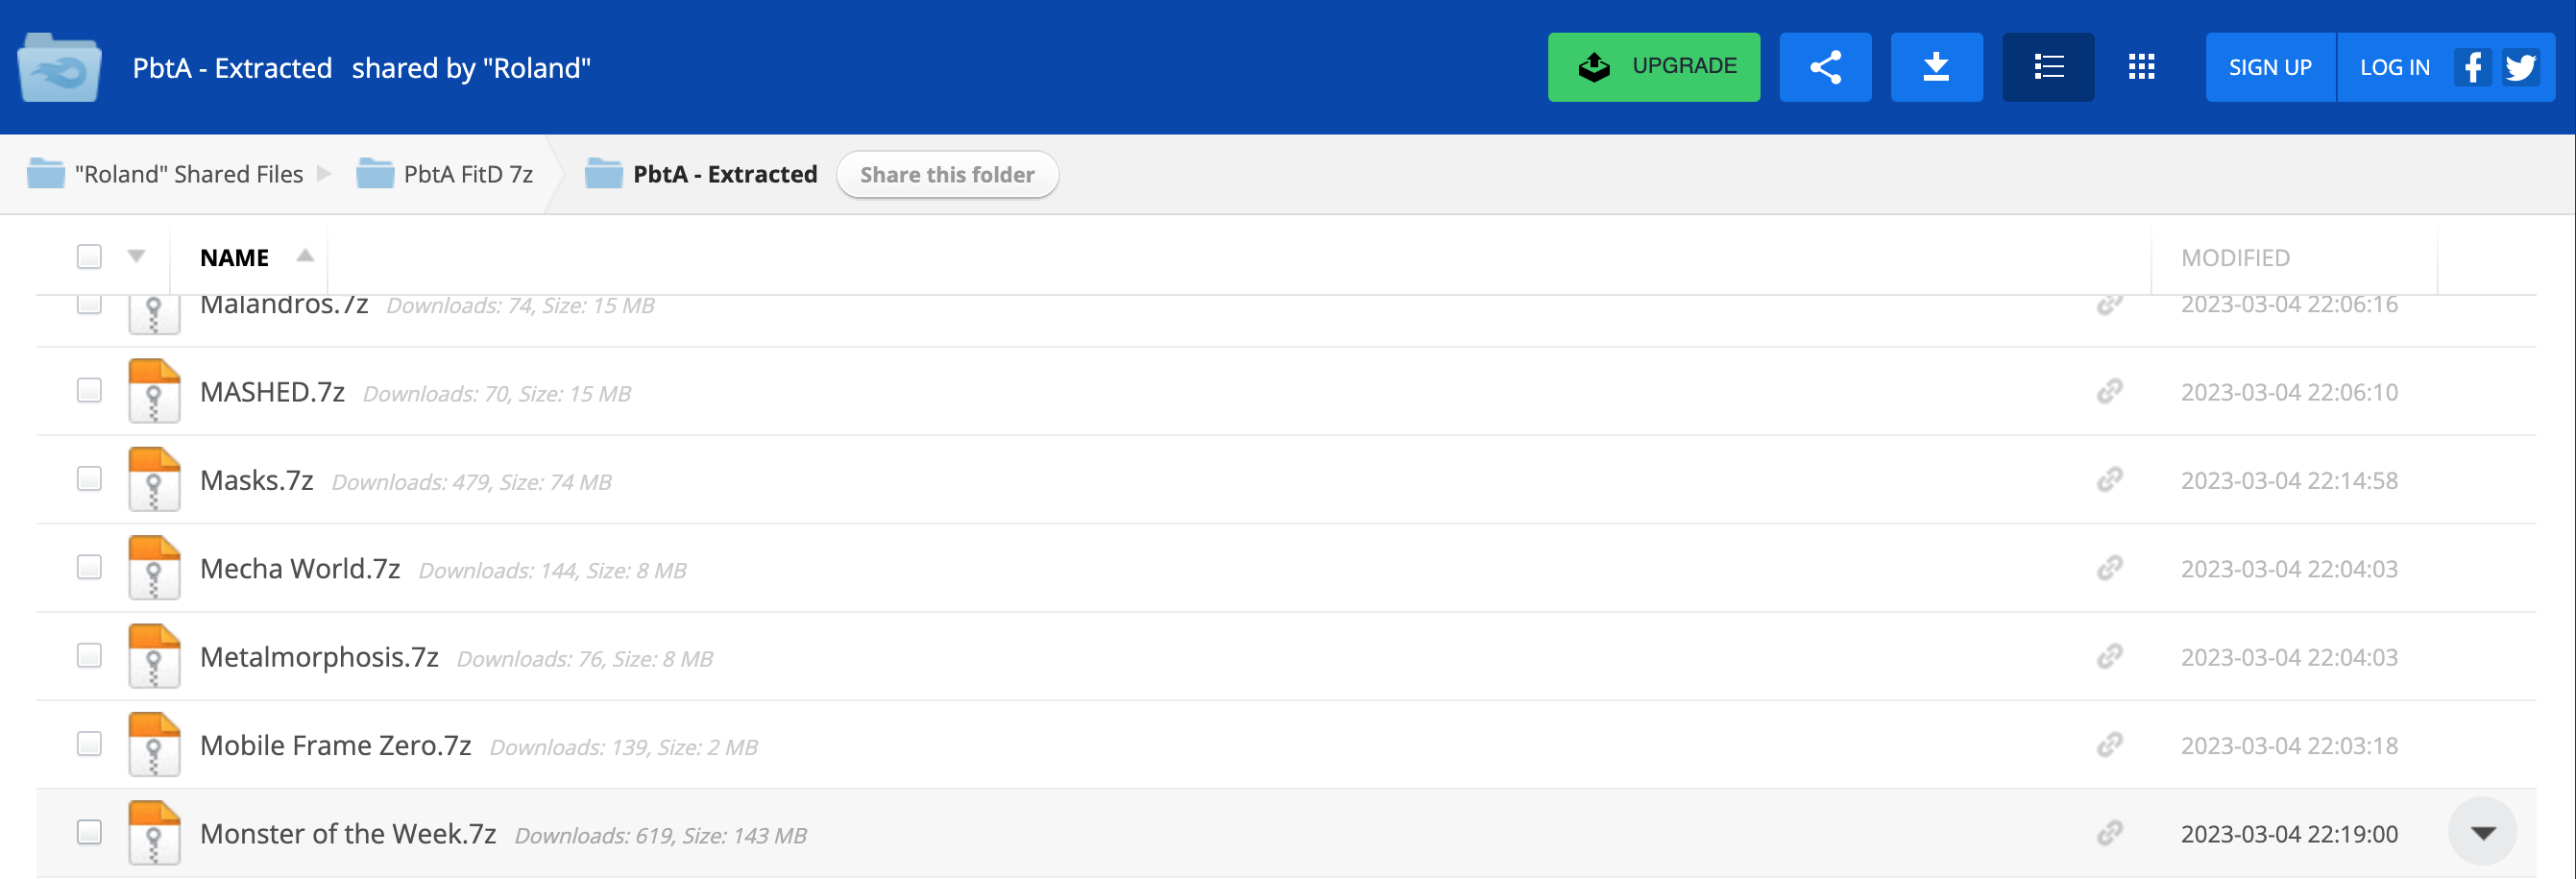Open the Mobile Frame Zero.7z file name
This screenshot has width=2576, height=879.
coord(335,745)
